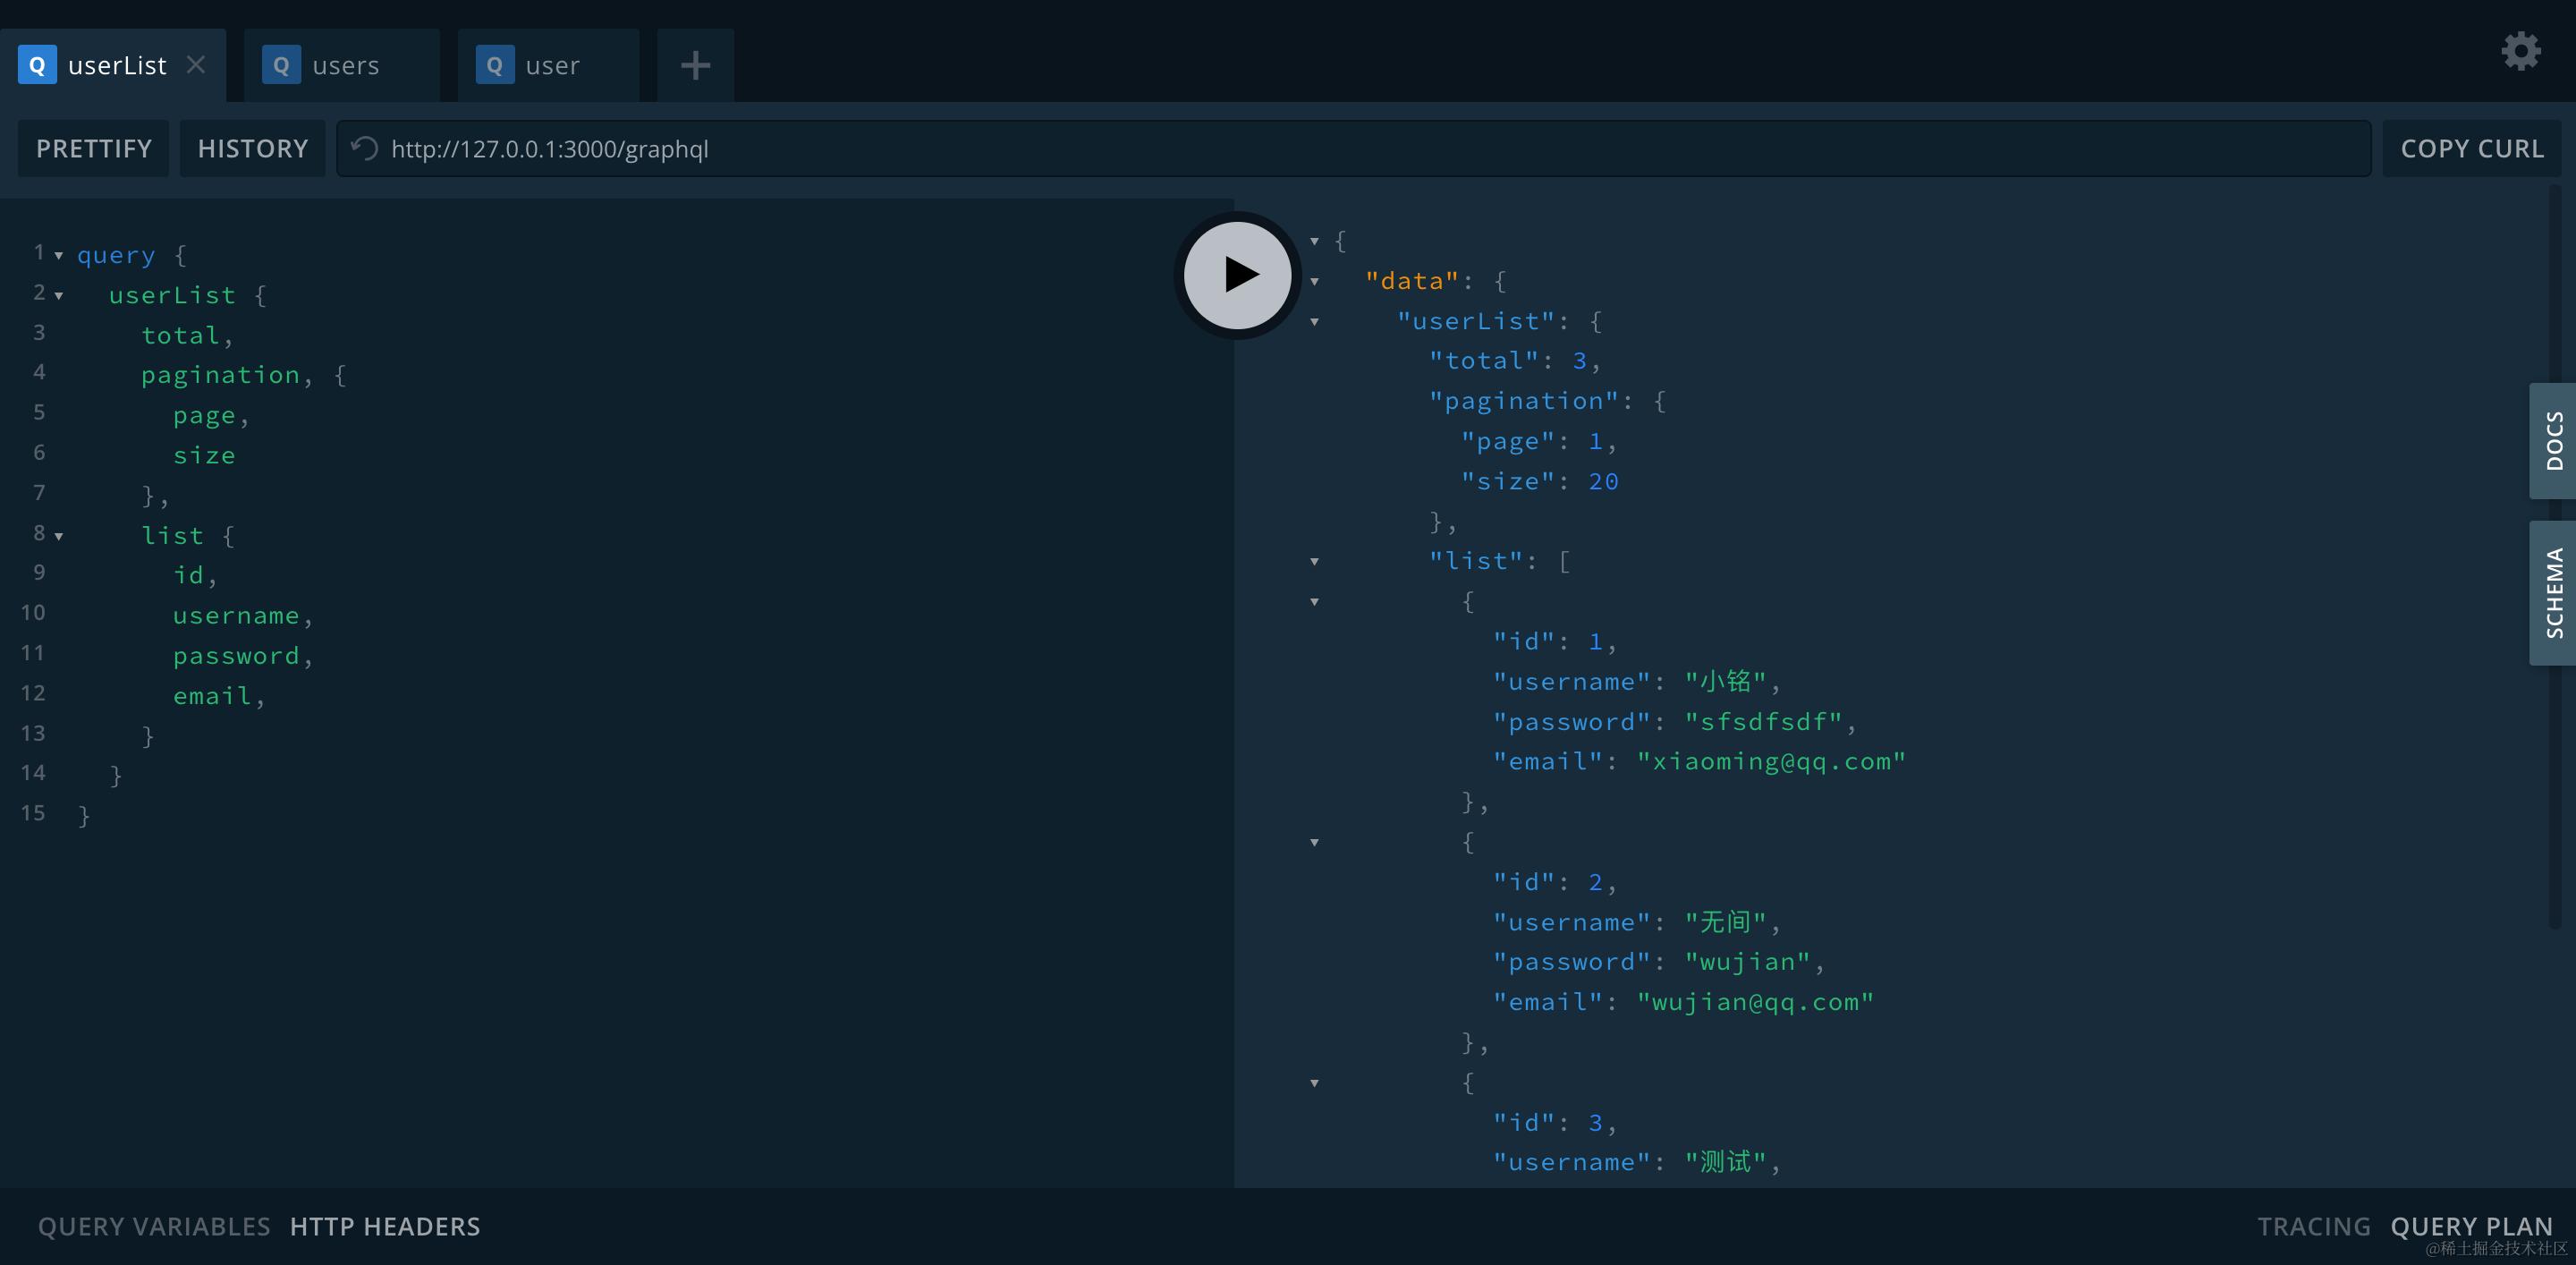Click the Q icon on the user tab
Image resolution: width=2576 pixels, height=1265 pixels.
pos(494,66)
